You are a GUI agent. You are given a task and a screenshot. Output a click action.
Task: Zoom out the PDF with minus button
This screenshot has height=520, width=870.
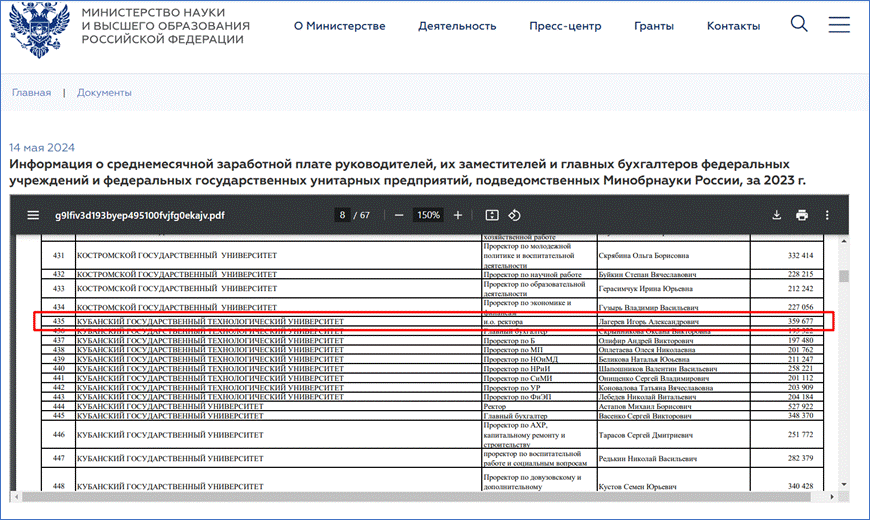[399, 215]
